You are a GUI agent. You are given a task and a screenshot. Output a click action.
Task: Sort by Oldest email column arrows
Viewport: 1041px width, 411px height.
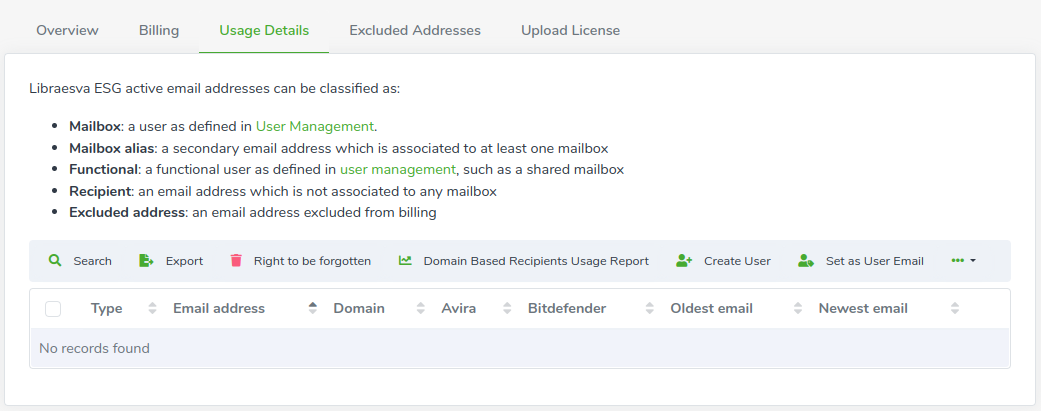tap(797, 308)
